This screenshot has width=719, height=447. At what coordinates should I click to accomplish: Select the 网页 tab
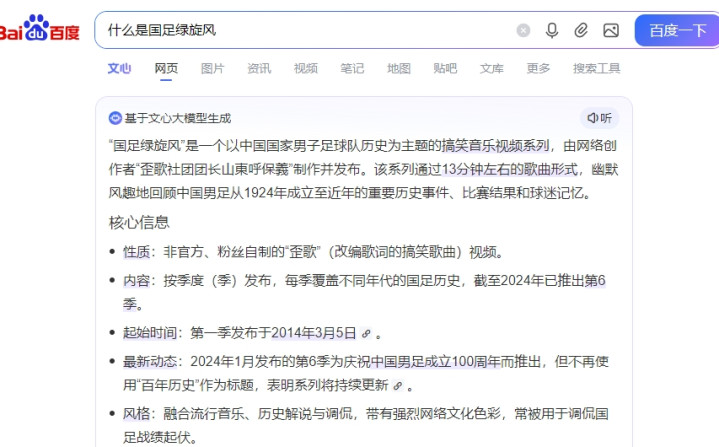[166, 68]
